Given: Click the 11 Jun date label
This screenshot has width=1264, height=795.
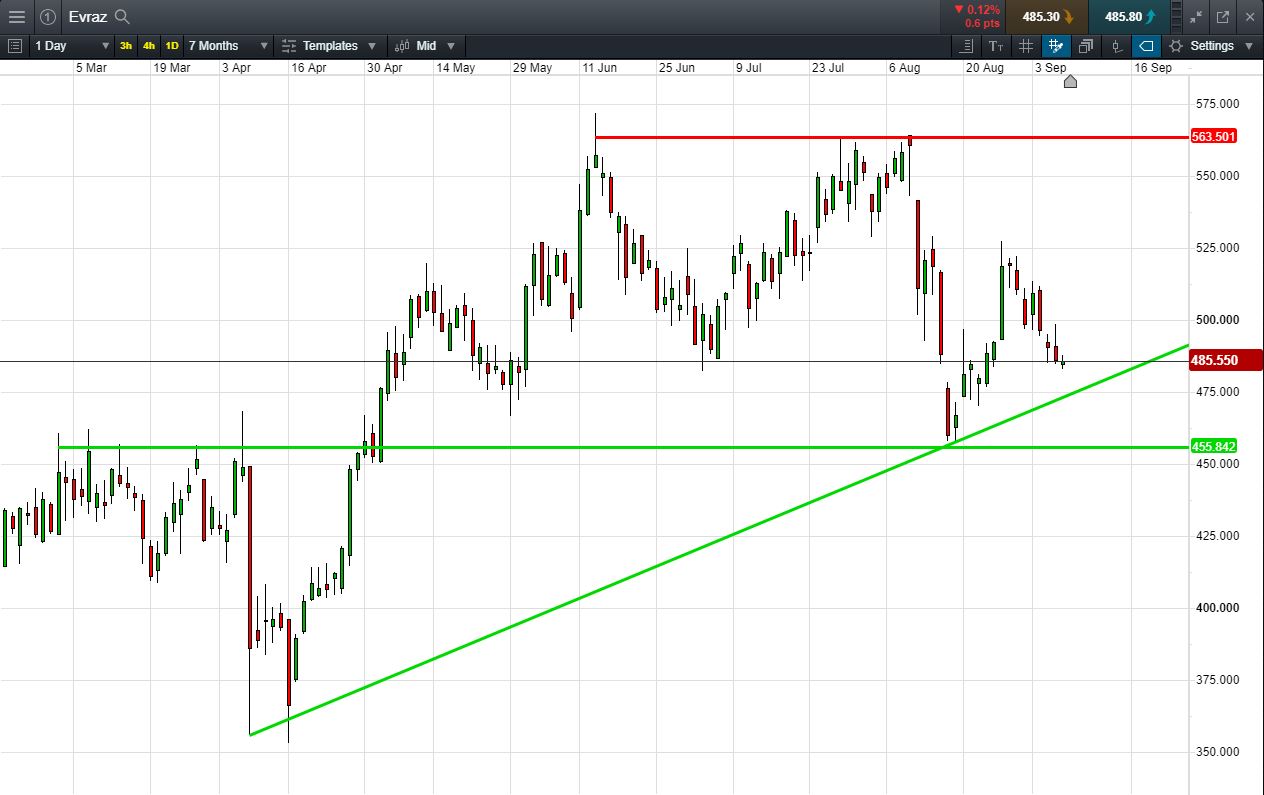Looking at the screenshot, I should [601, 68].
